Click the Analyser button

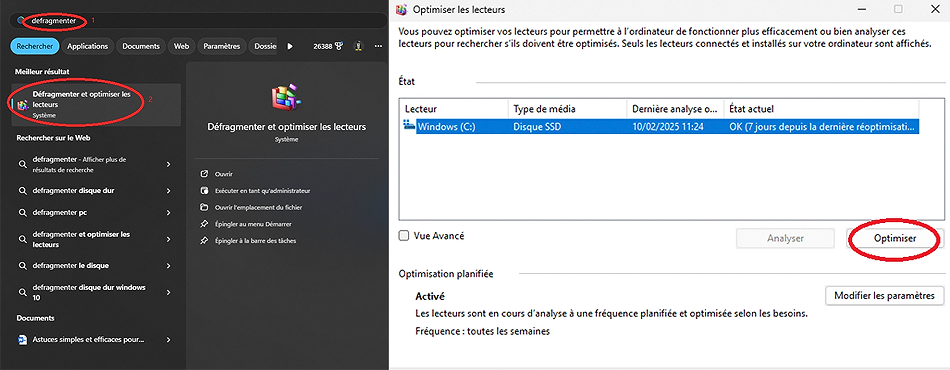(x=785, y=239)
